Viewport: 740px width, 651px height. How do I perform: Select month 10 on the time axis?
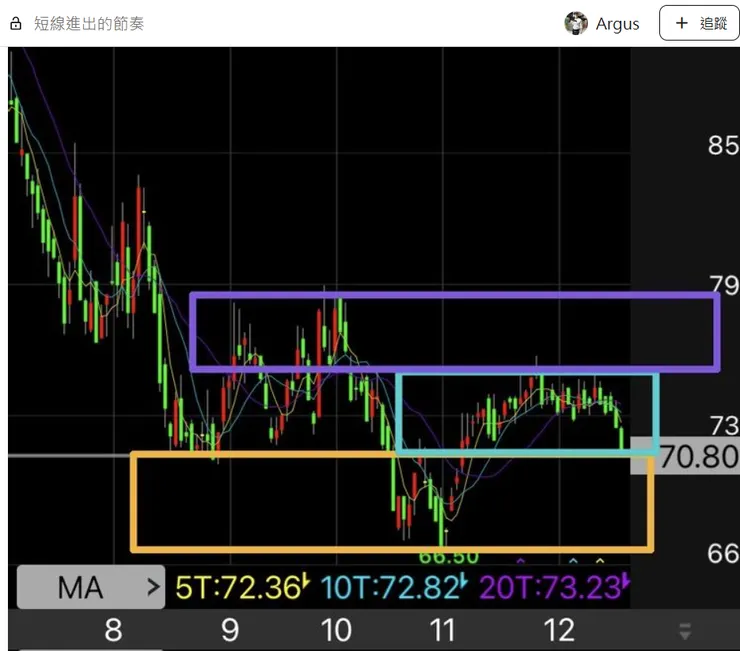(336, 630)
